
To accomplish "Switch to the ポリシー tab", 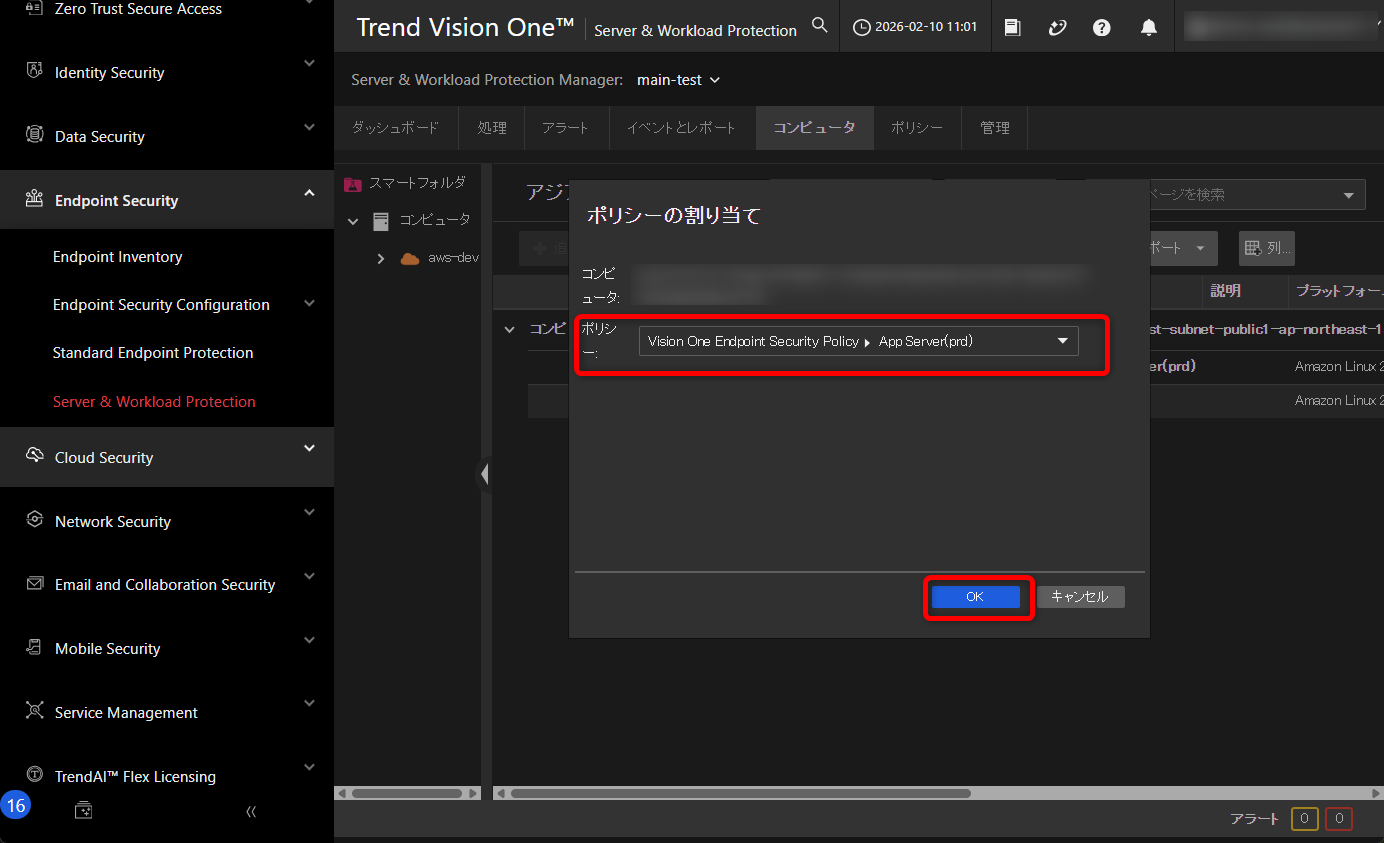I will click(x=916, y=128).
